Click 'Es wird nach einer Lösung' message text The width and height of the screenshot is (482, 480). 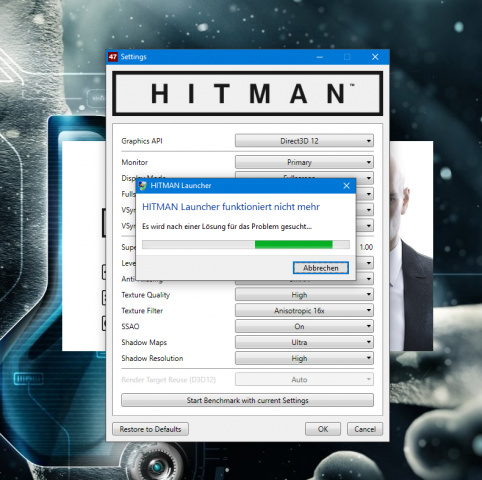tap(227, 227)
